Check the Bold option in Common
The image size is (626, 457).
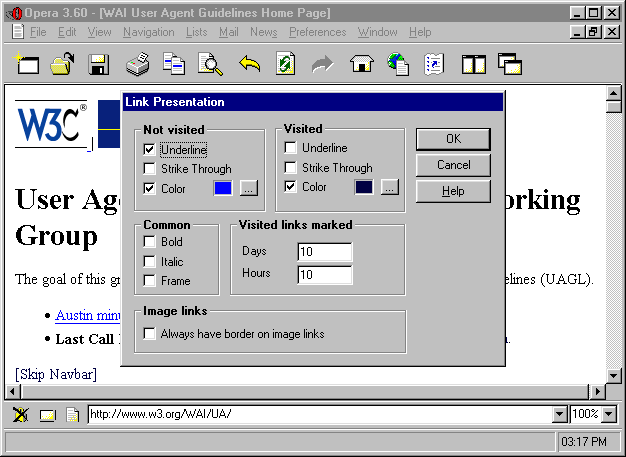(150, 242)
